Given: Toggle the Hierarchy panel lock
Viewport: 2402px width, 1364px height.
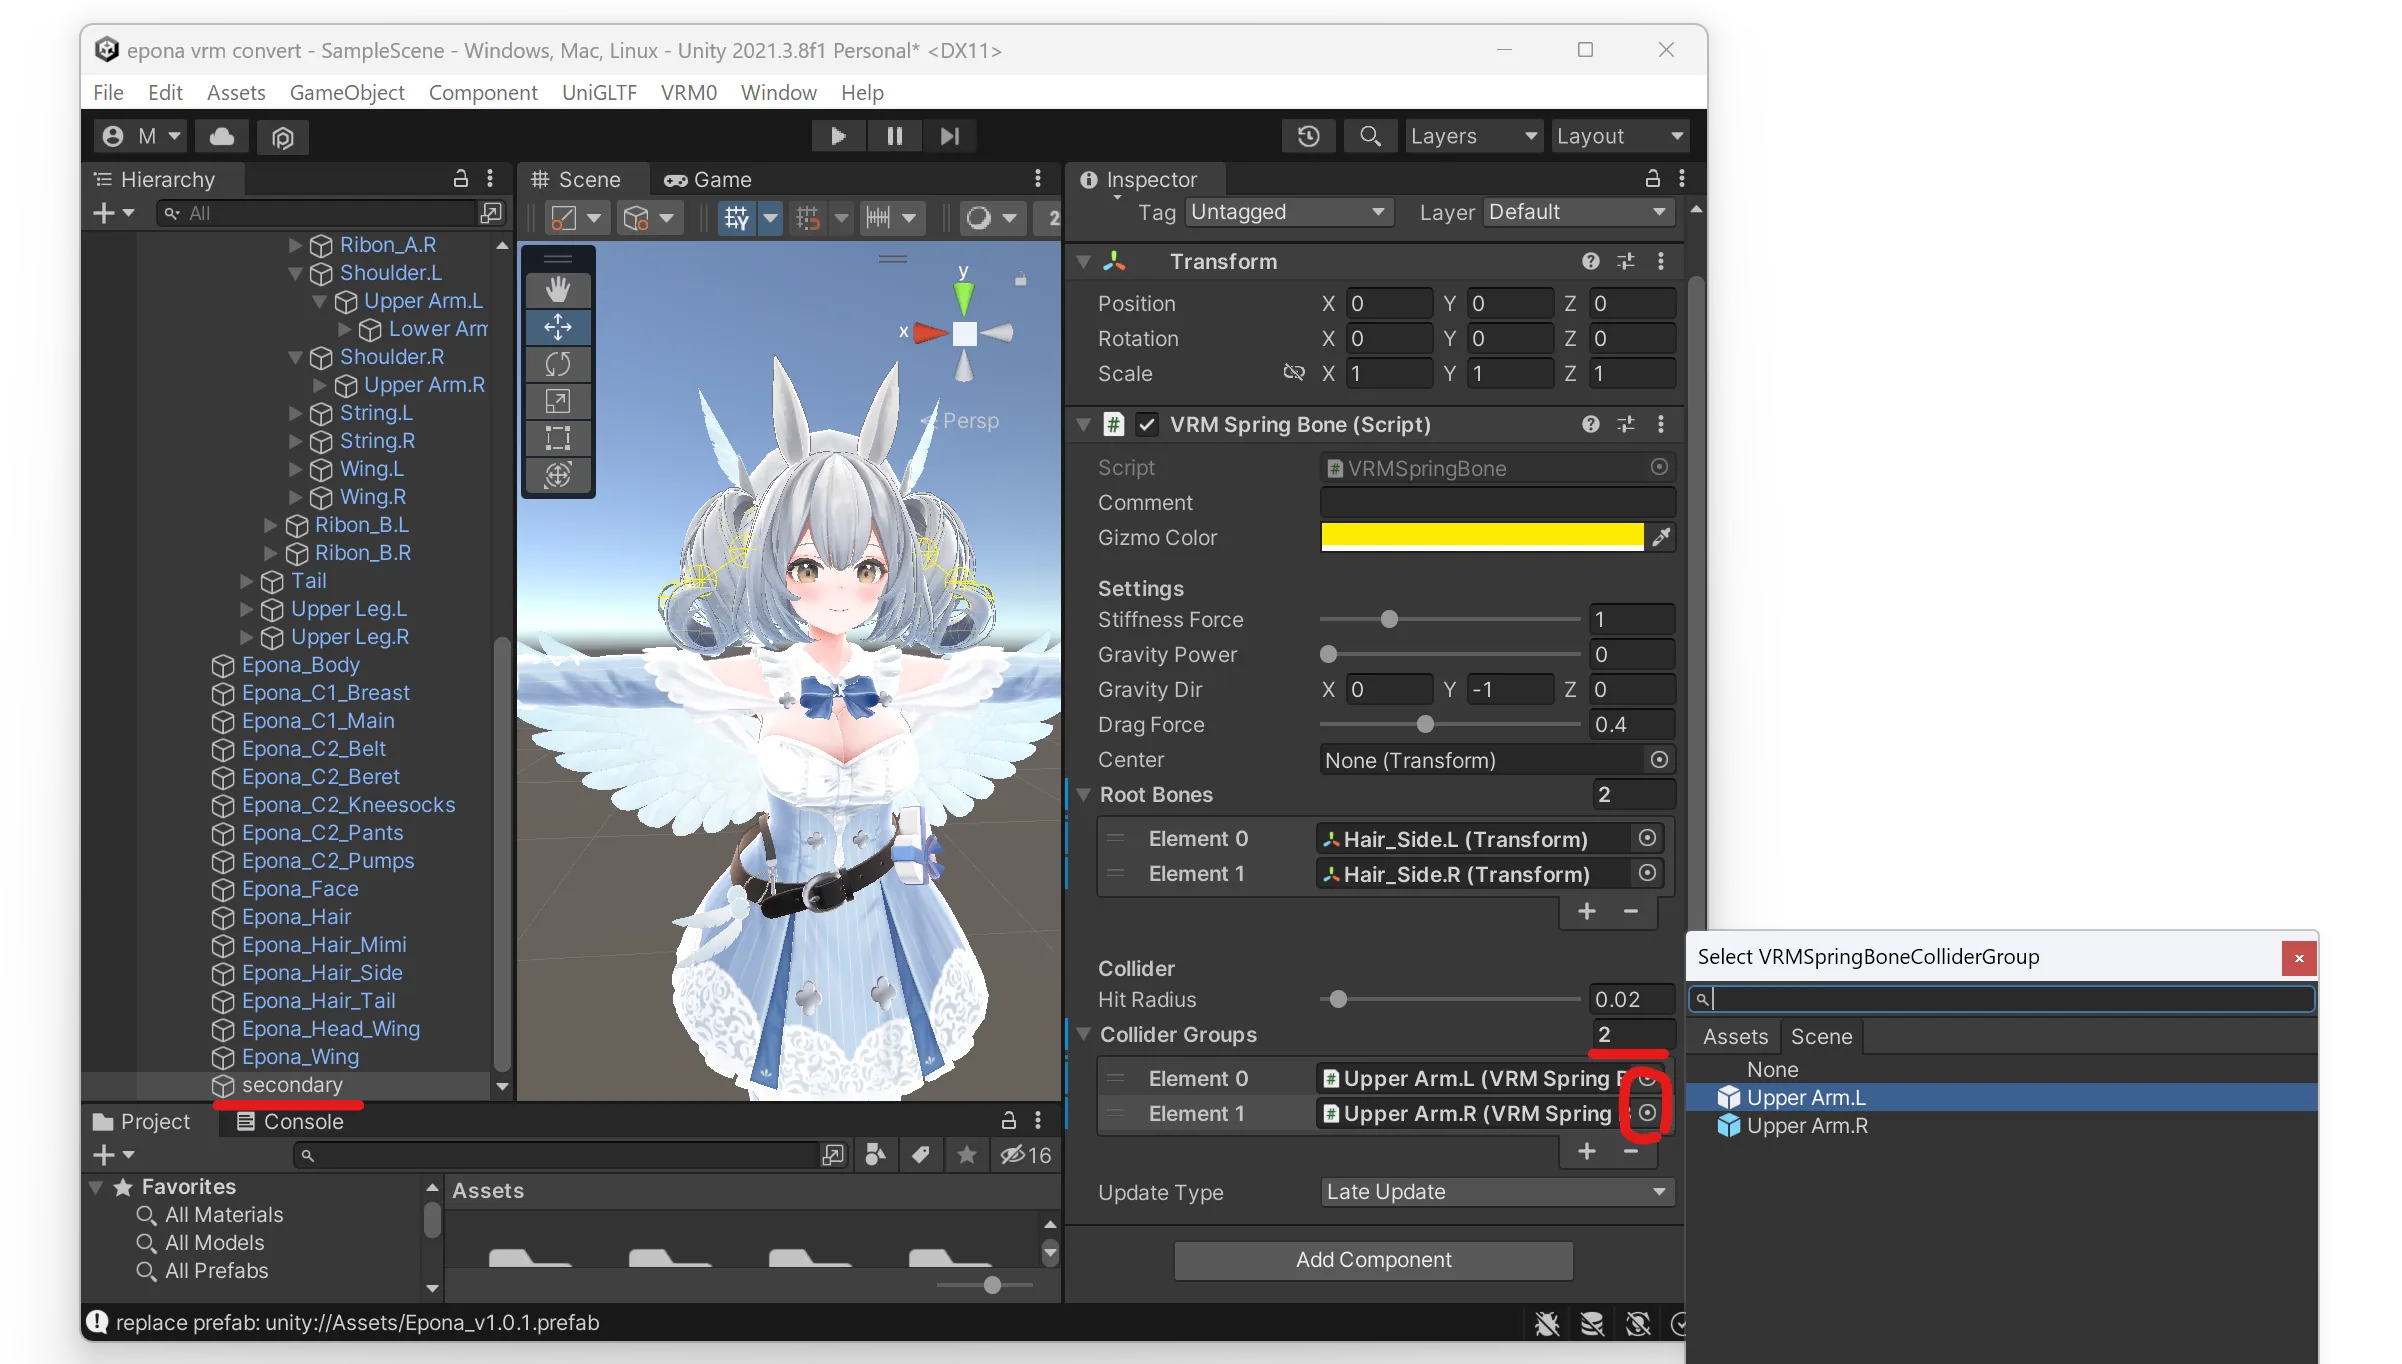Looking at the screenshot, I should coord(461,179).
